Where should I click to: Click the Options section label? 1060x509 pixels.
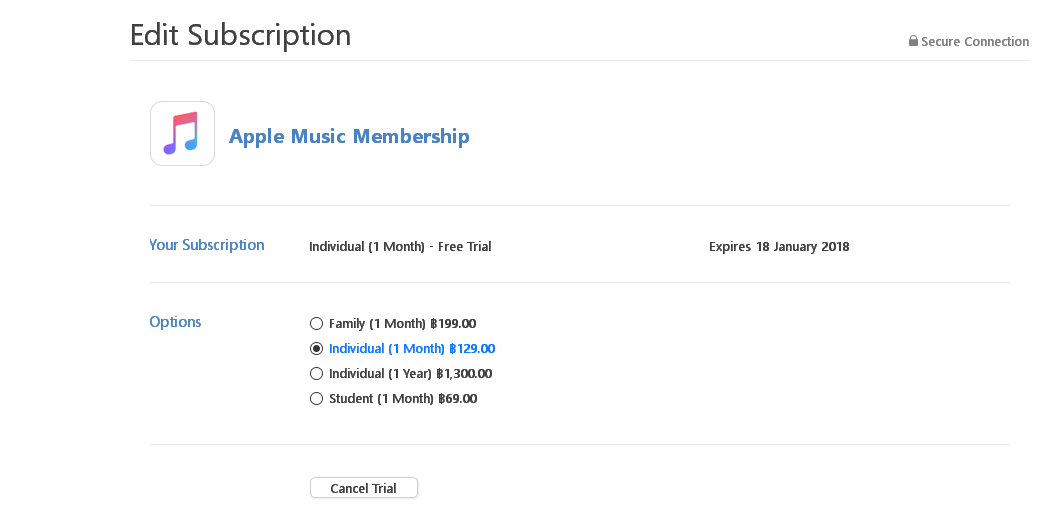(x=175, y=322)
